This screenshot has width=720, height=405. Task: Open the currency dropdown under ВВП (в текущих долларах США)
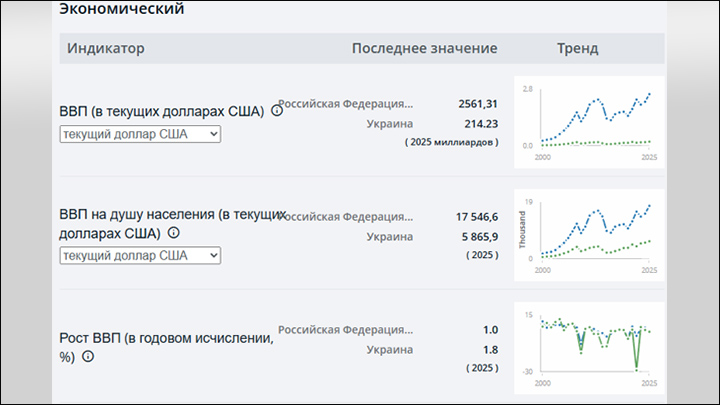click(x=140, y=134)
